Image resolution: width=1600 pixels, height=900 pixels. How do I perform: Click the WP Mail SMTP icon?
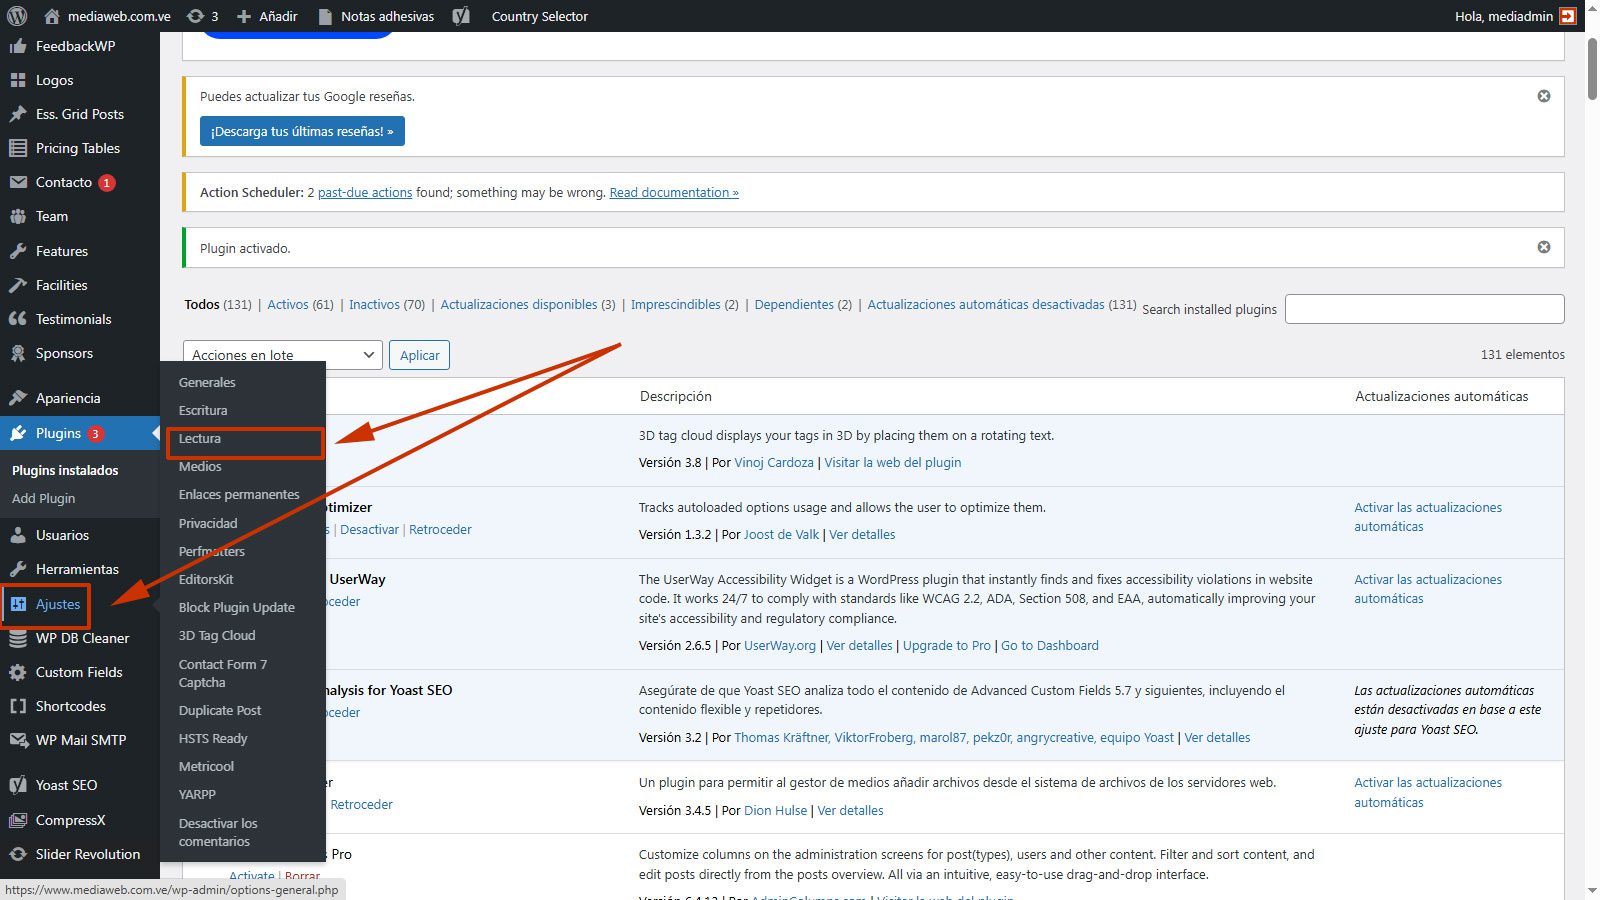pos(18,740)
